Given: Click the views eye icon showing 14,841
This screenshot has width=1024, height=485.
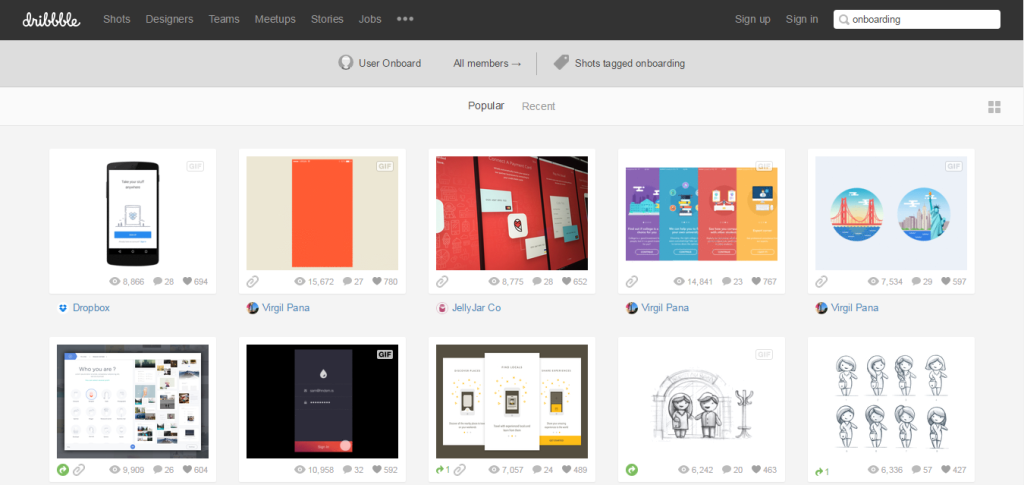Looking at the screenshot, I should pos(680,282).
